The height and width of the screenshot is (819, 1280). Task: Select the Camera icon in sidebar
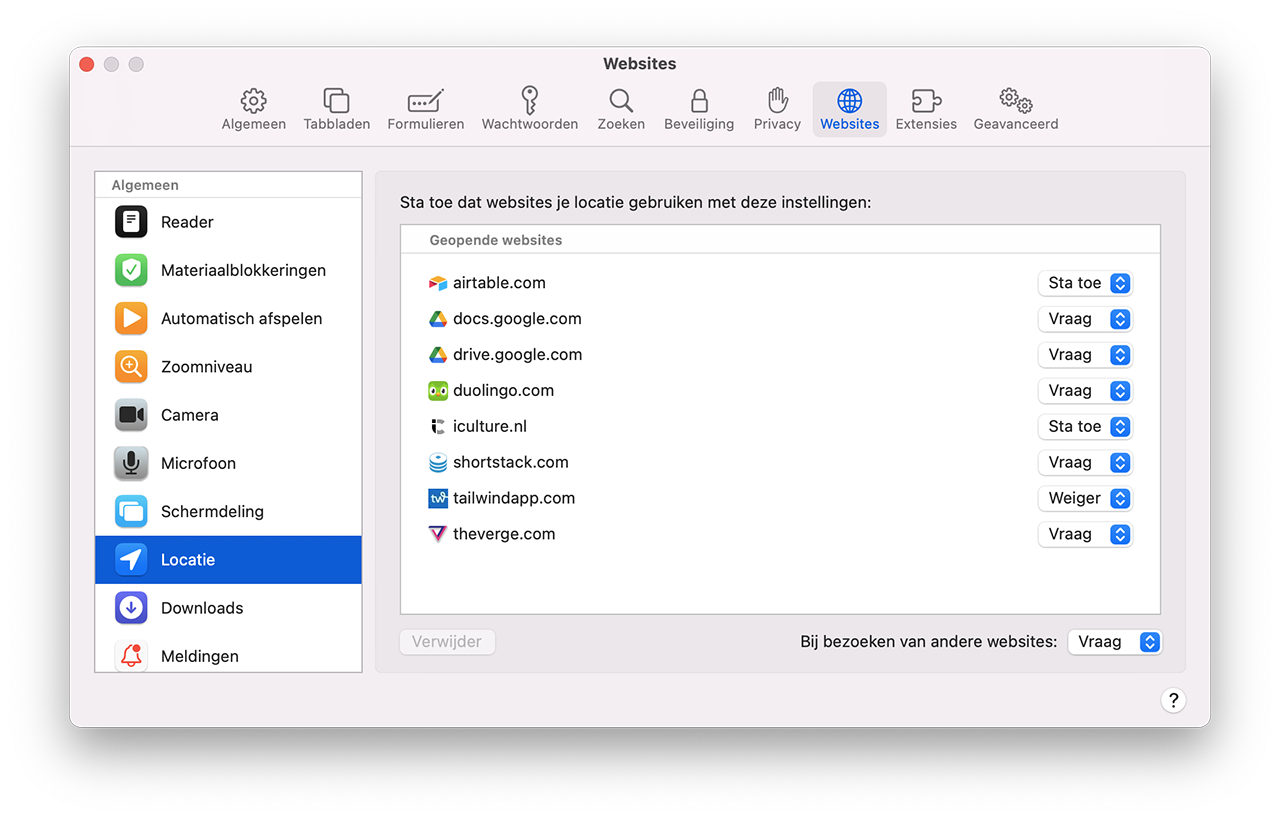click(131, 415)
